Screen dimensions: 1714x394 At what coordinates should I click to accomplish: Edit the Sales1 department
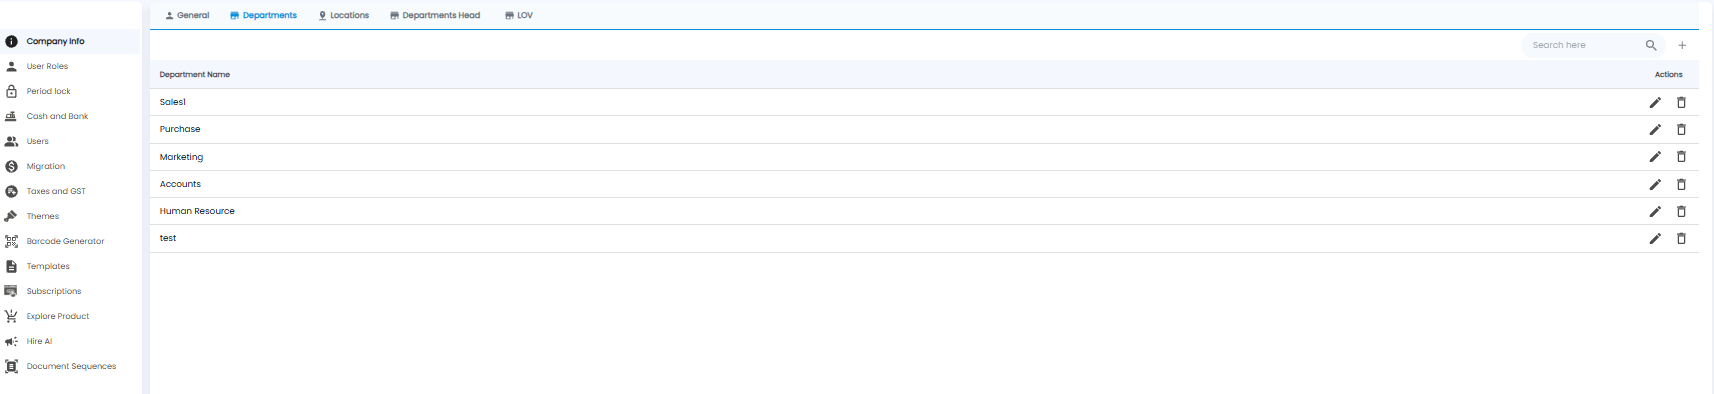pyautogui.click(x=1655, y=102)
